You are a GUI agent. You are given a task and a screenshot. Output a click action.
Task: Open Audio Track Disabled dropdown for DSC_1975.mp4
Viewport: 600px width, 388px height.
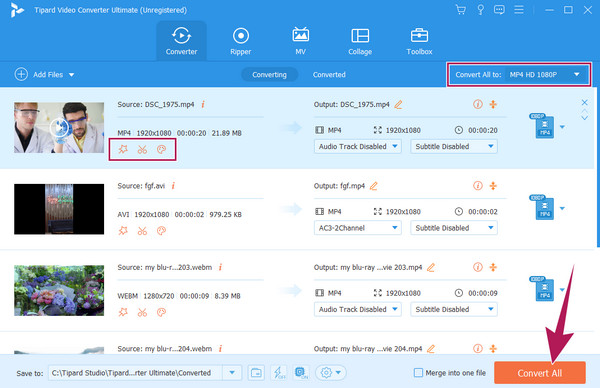click(358, 146)
